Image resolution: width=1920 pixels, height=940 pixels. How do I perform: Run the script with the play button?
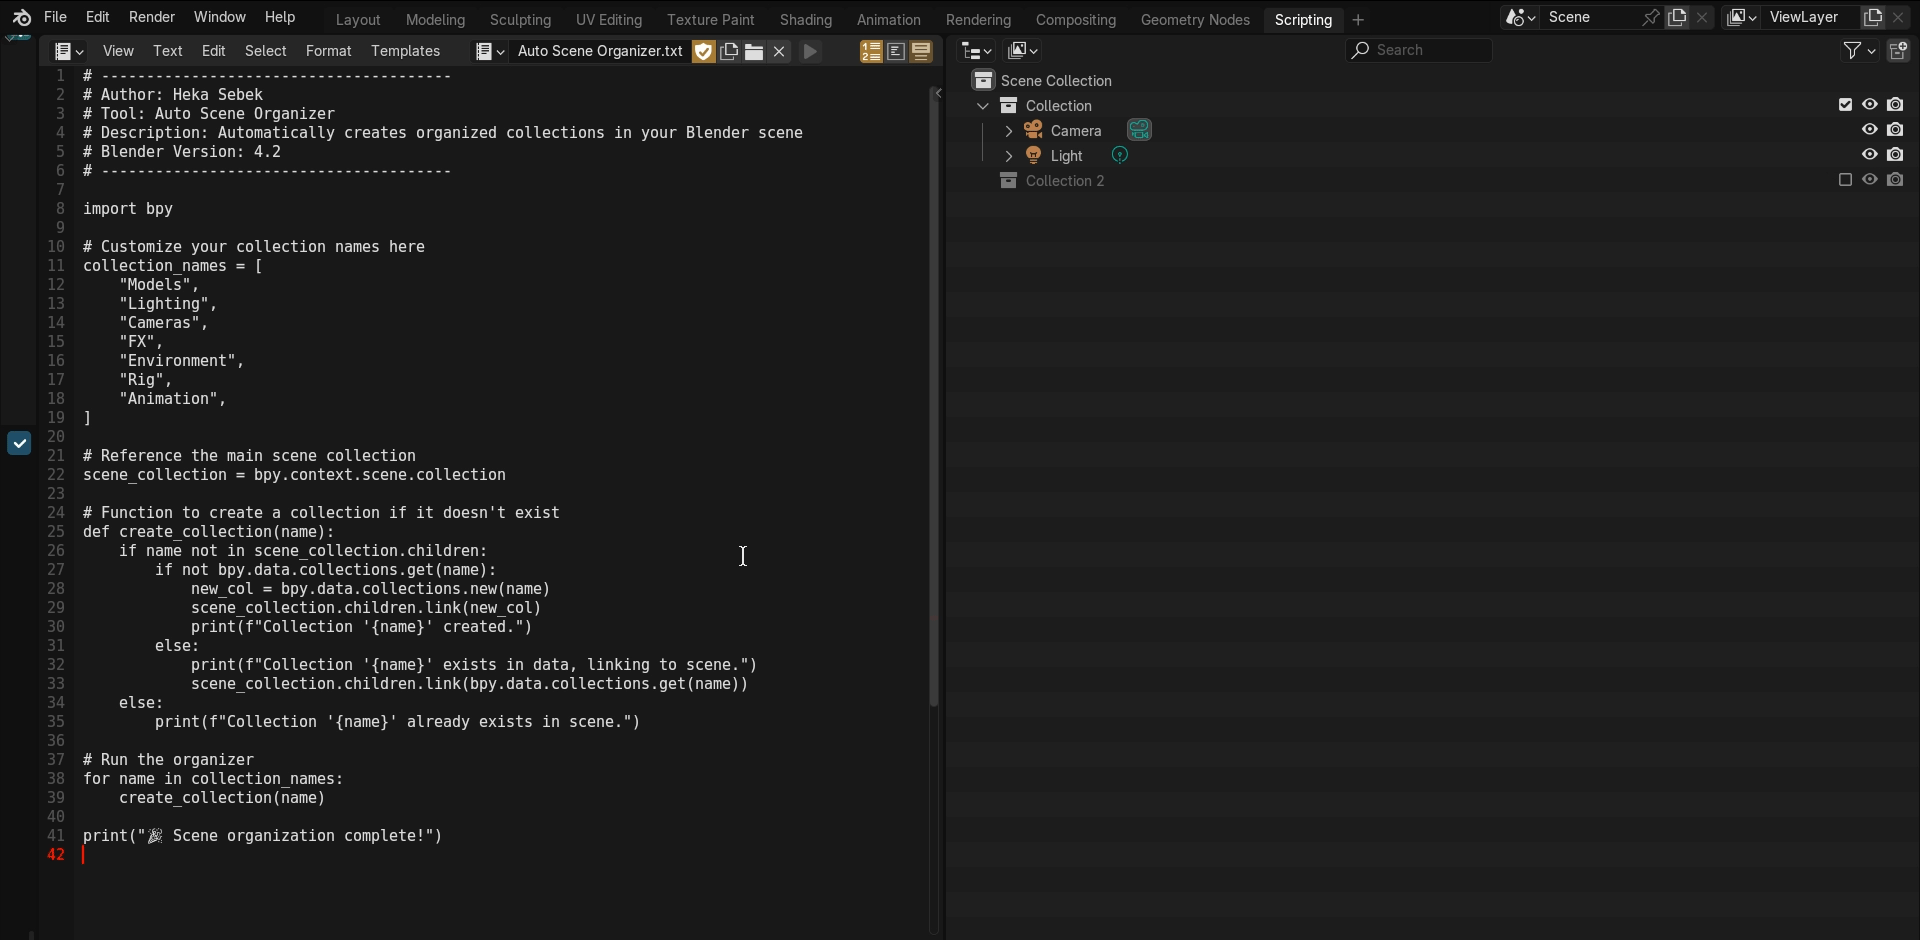[x=810, y=51]
